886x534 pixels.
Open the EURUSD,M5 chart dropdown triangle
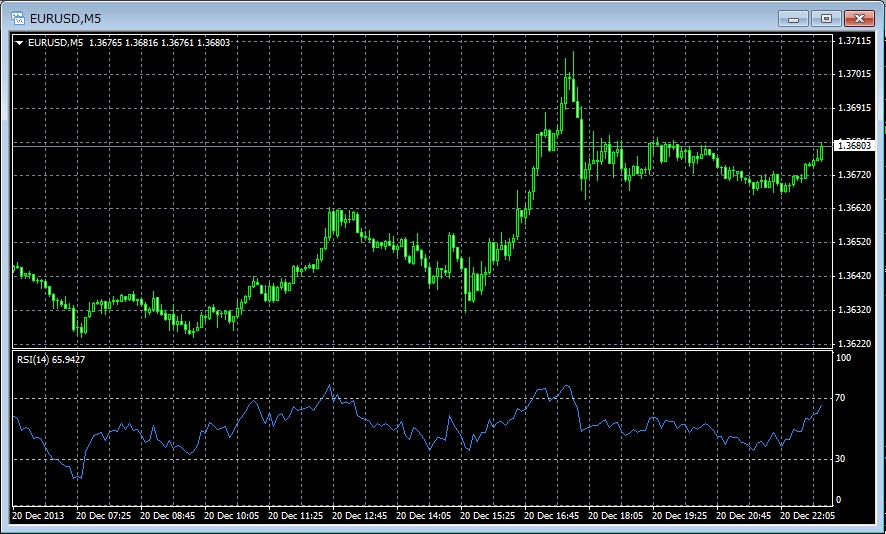click(19, 43)
